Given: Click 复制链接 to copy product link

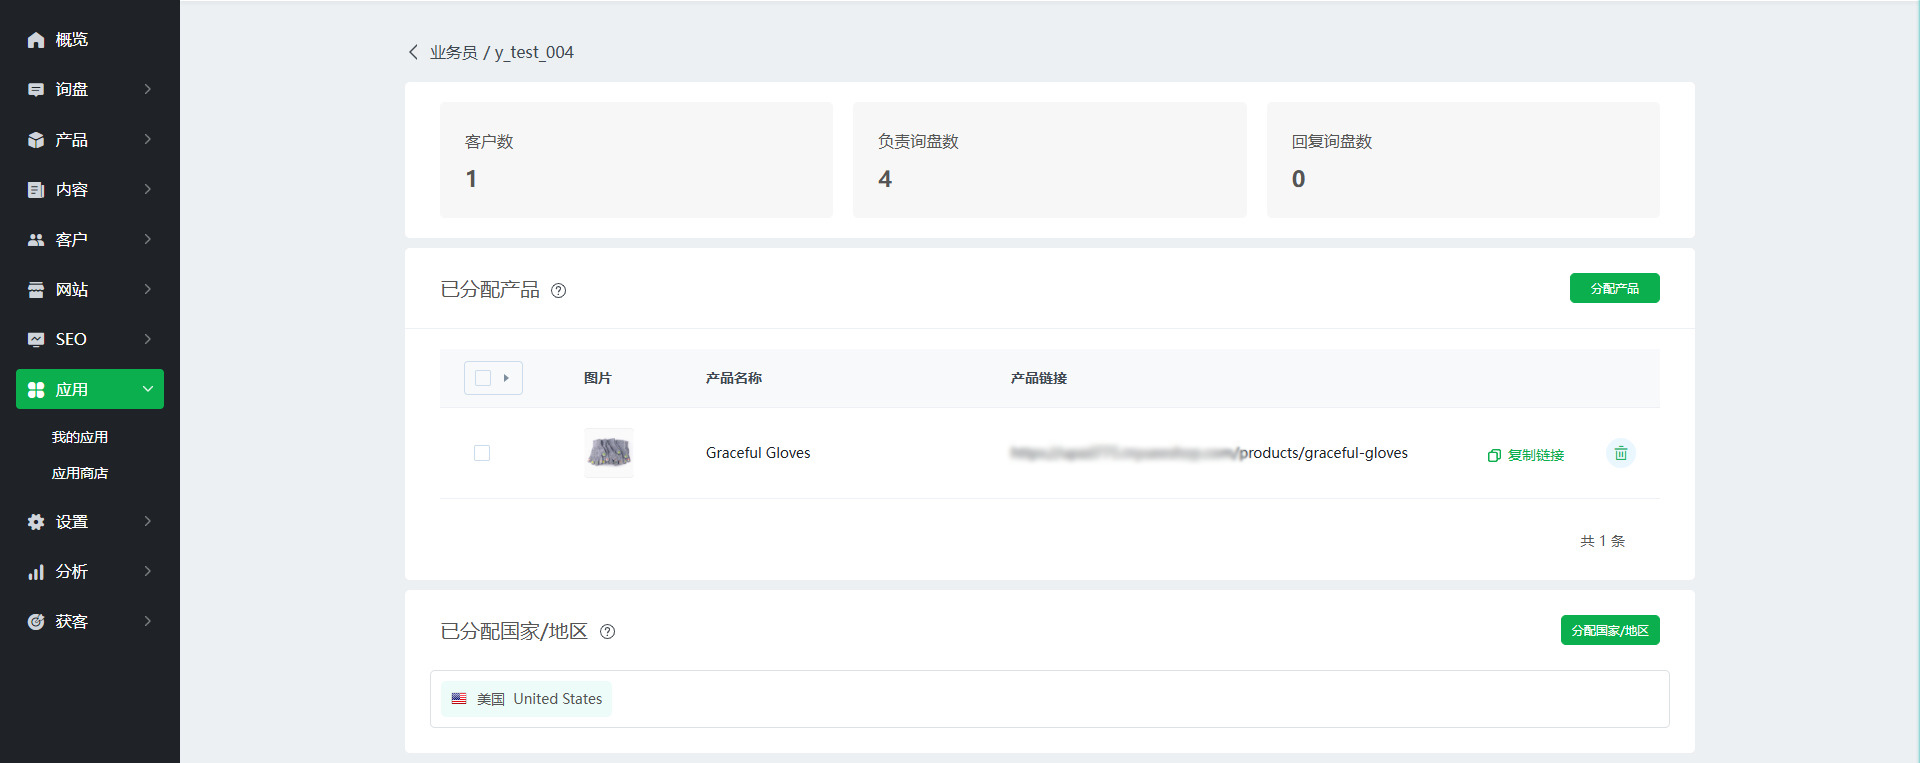Looking at the screenshot, I should (x=1526, y=455).
